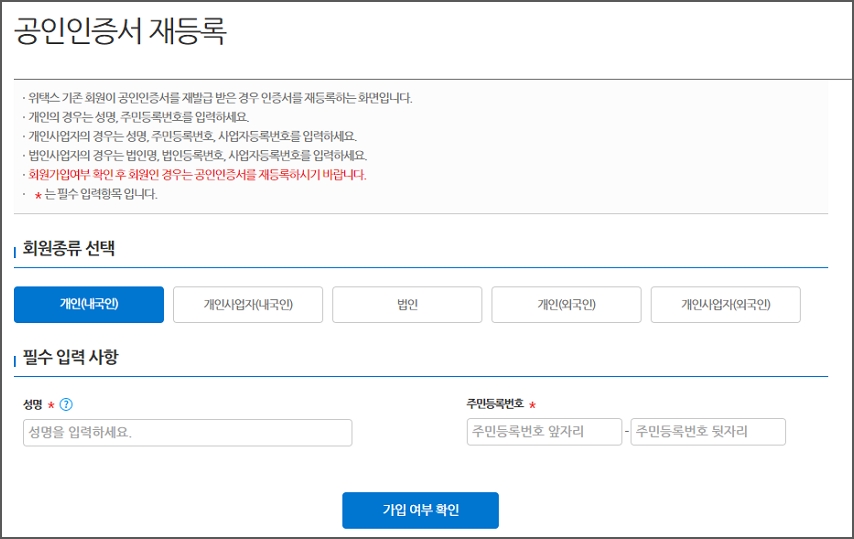Click the instruction line starting 개인의 경우는

[x=139, y=117]
